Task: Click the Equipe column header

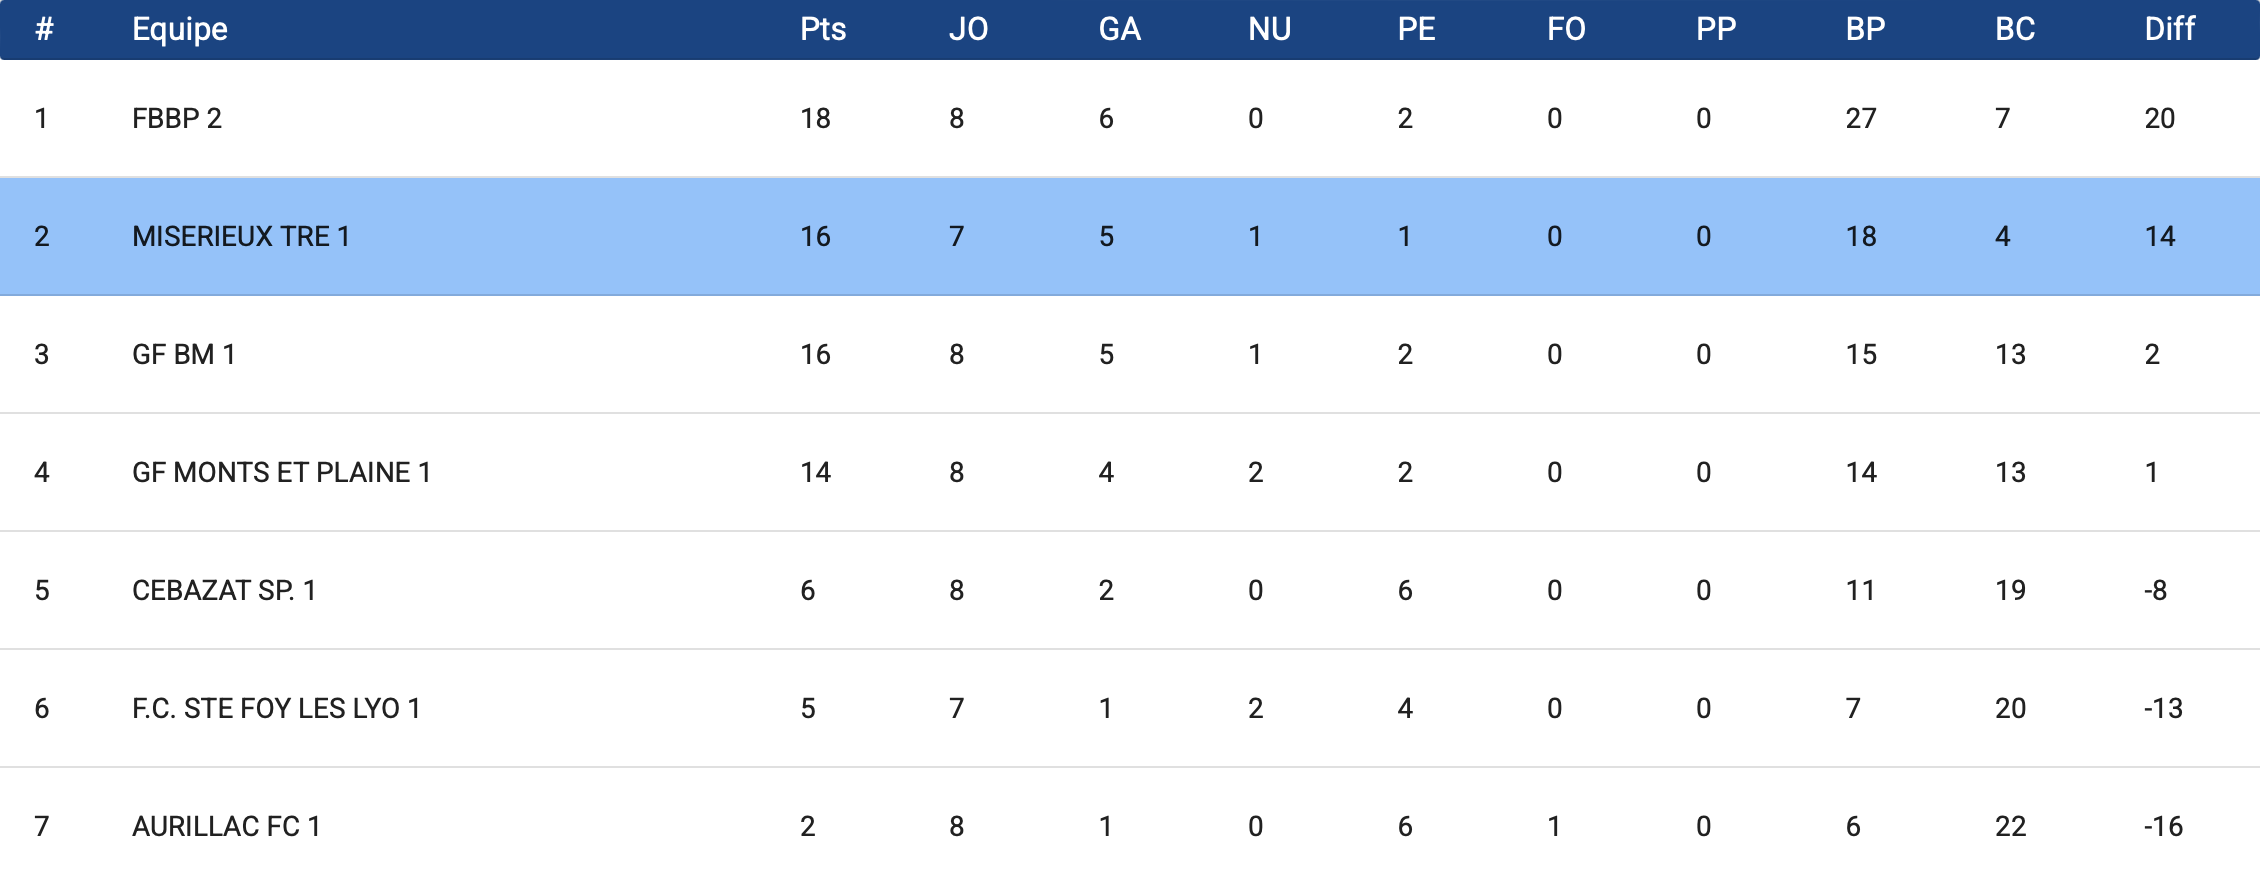Action: [180, 29]
